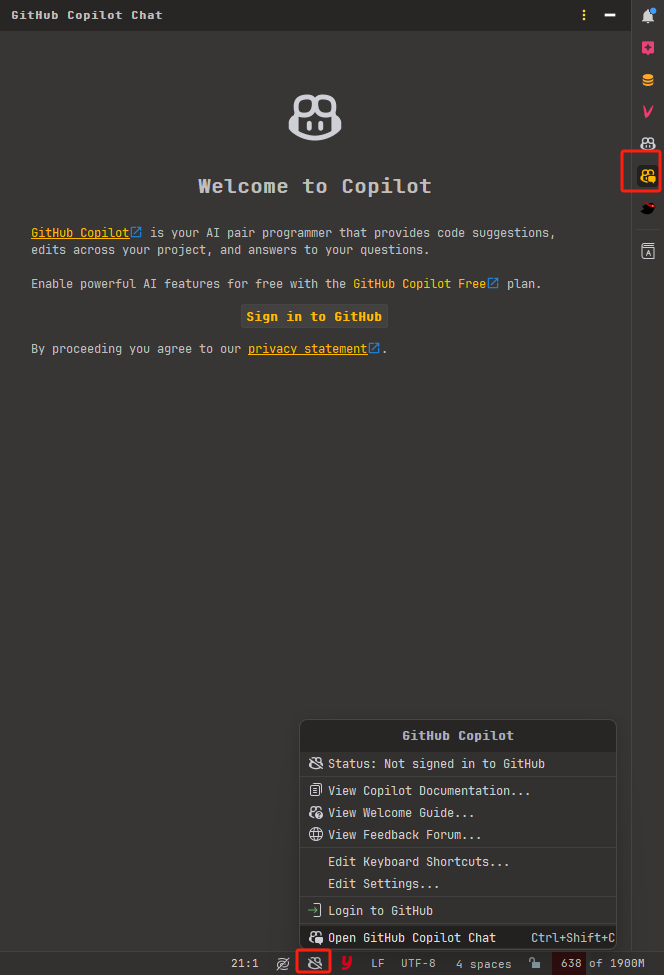The width and height of the screenshot is (664, 975).
Task: Open the pink V plugin tool window
Action: (648, 112)
